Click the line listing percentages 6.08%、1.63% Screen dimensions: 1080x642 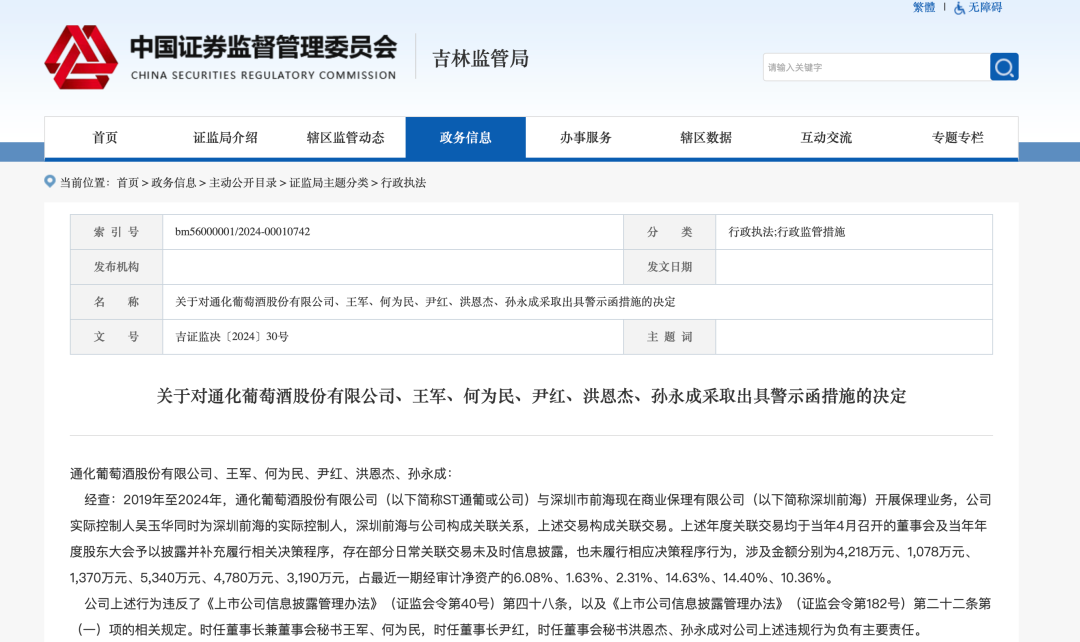tap(452, 578)
